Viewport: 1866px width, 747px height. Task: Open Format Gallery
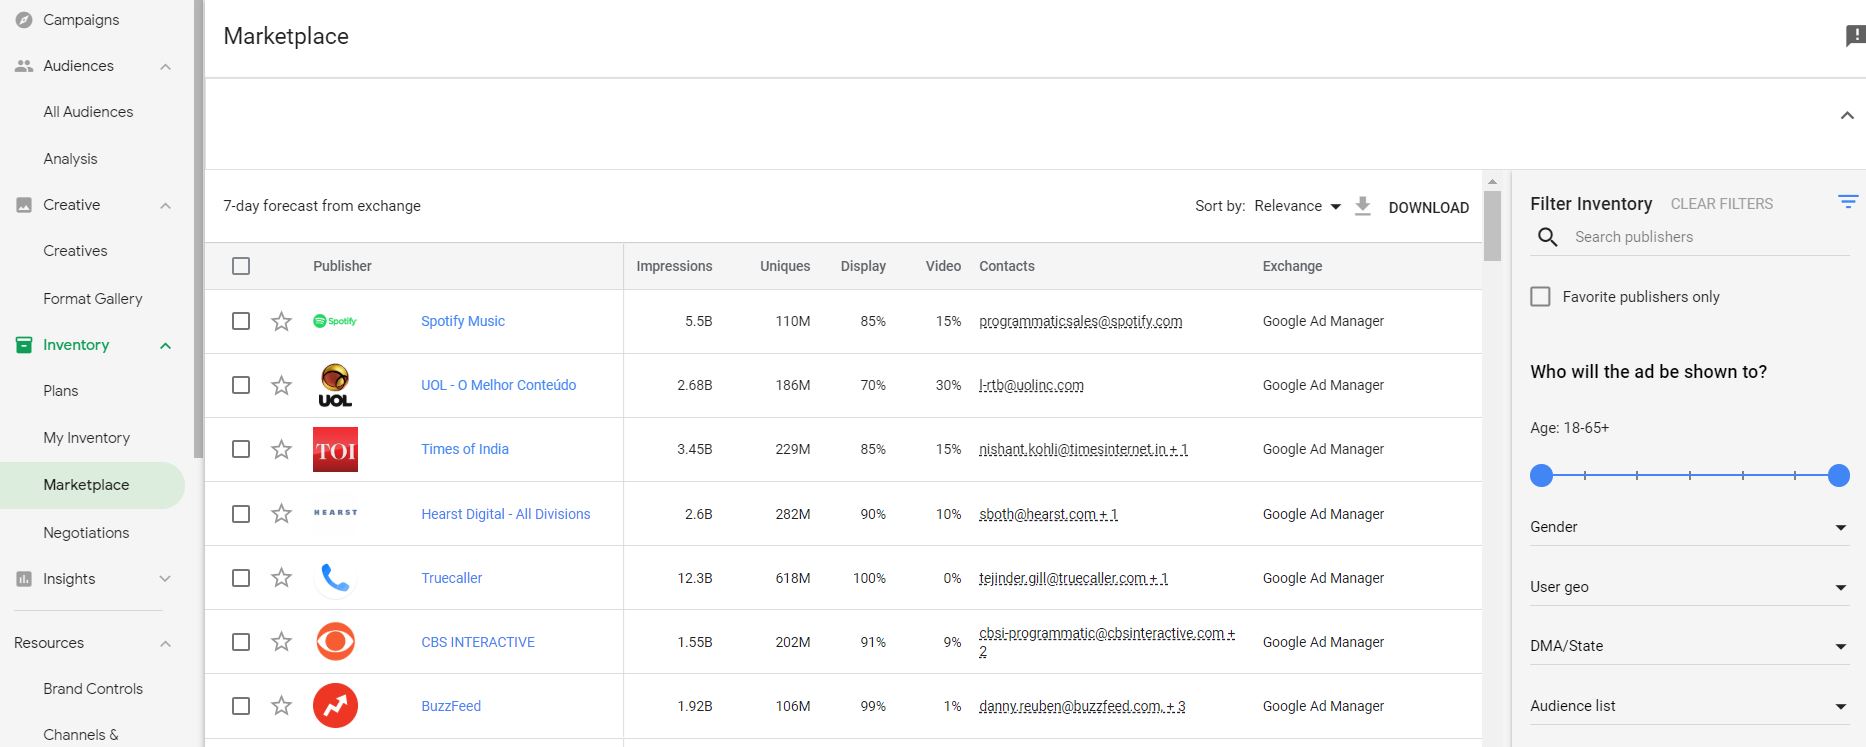(93, 299)
